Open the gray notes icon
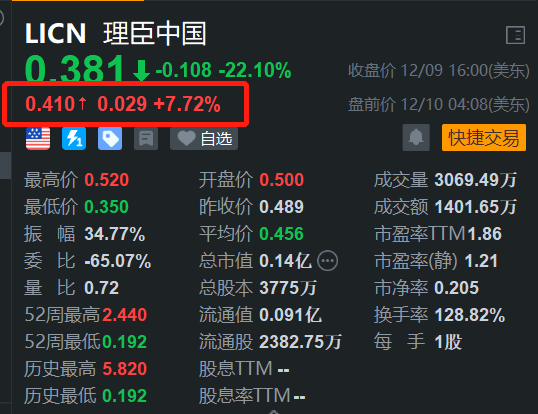Image resolution: width=538 pixels, height=414 pixels. pos(146,139)
